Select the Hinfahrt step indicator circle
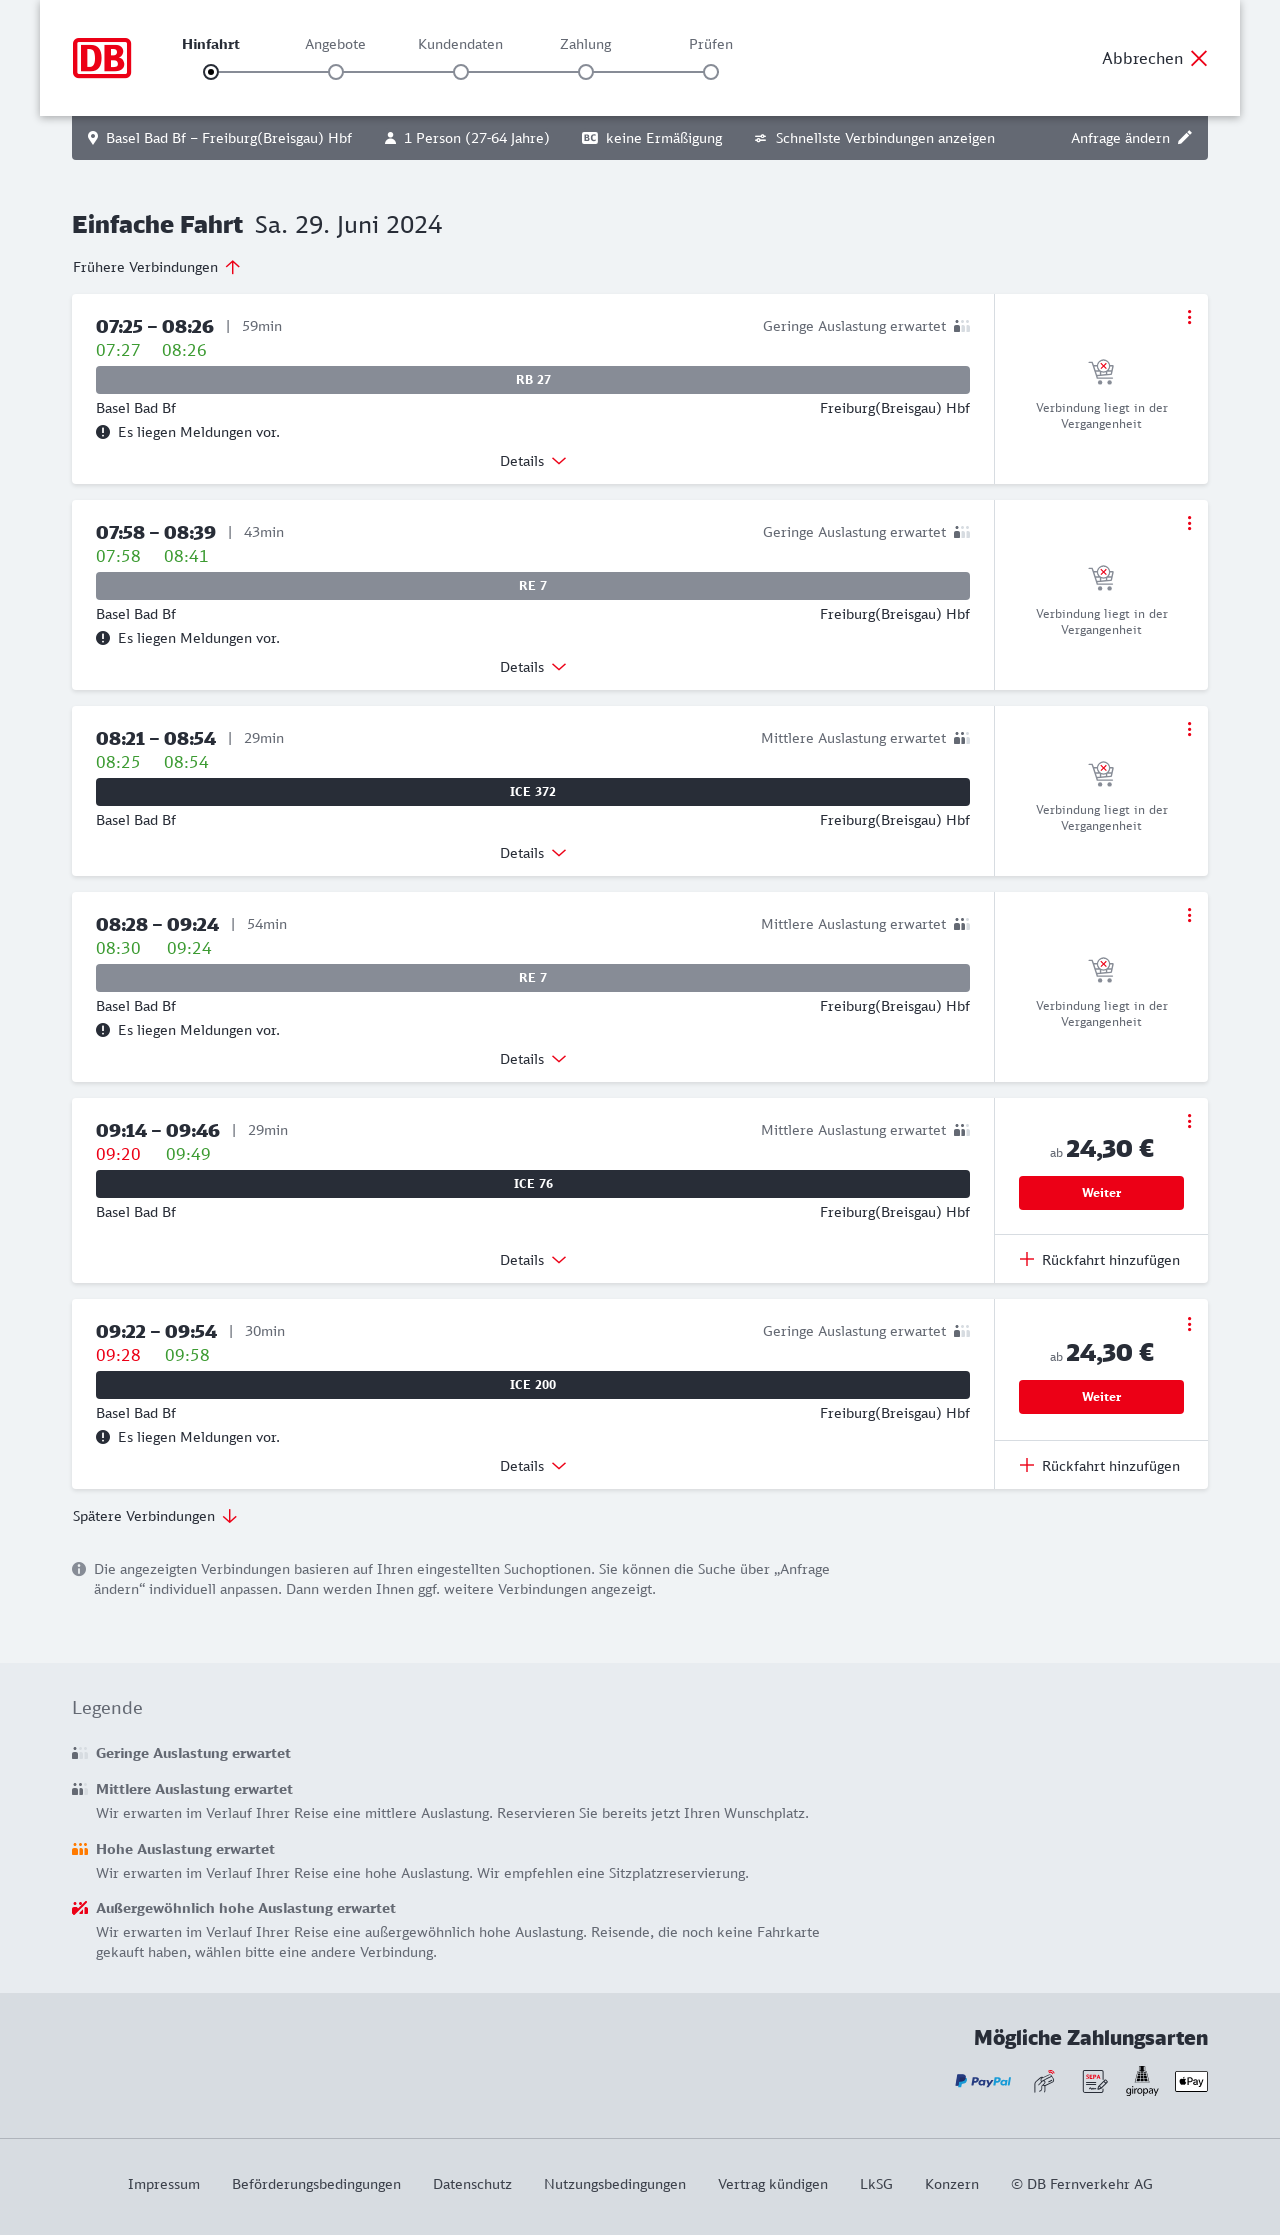The width and height of the screenshot is (1280, 2235). [x=211, y=72]
